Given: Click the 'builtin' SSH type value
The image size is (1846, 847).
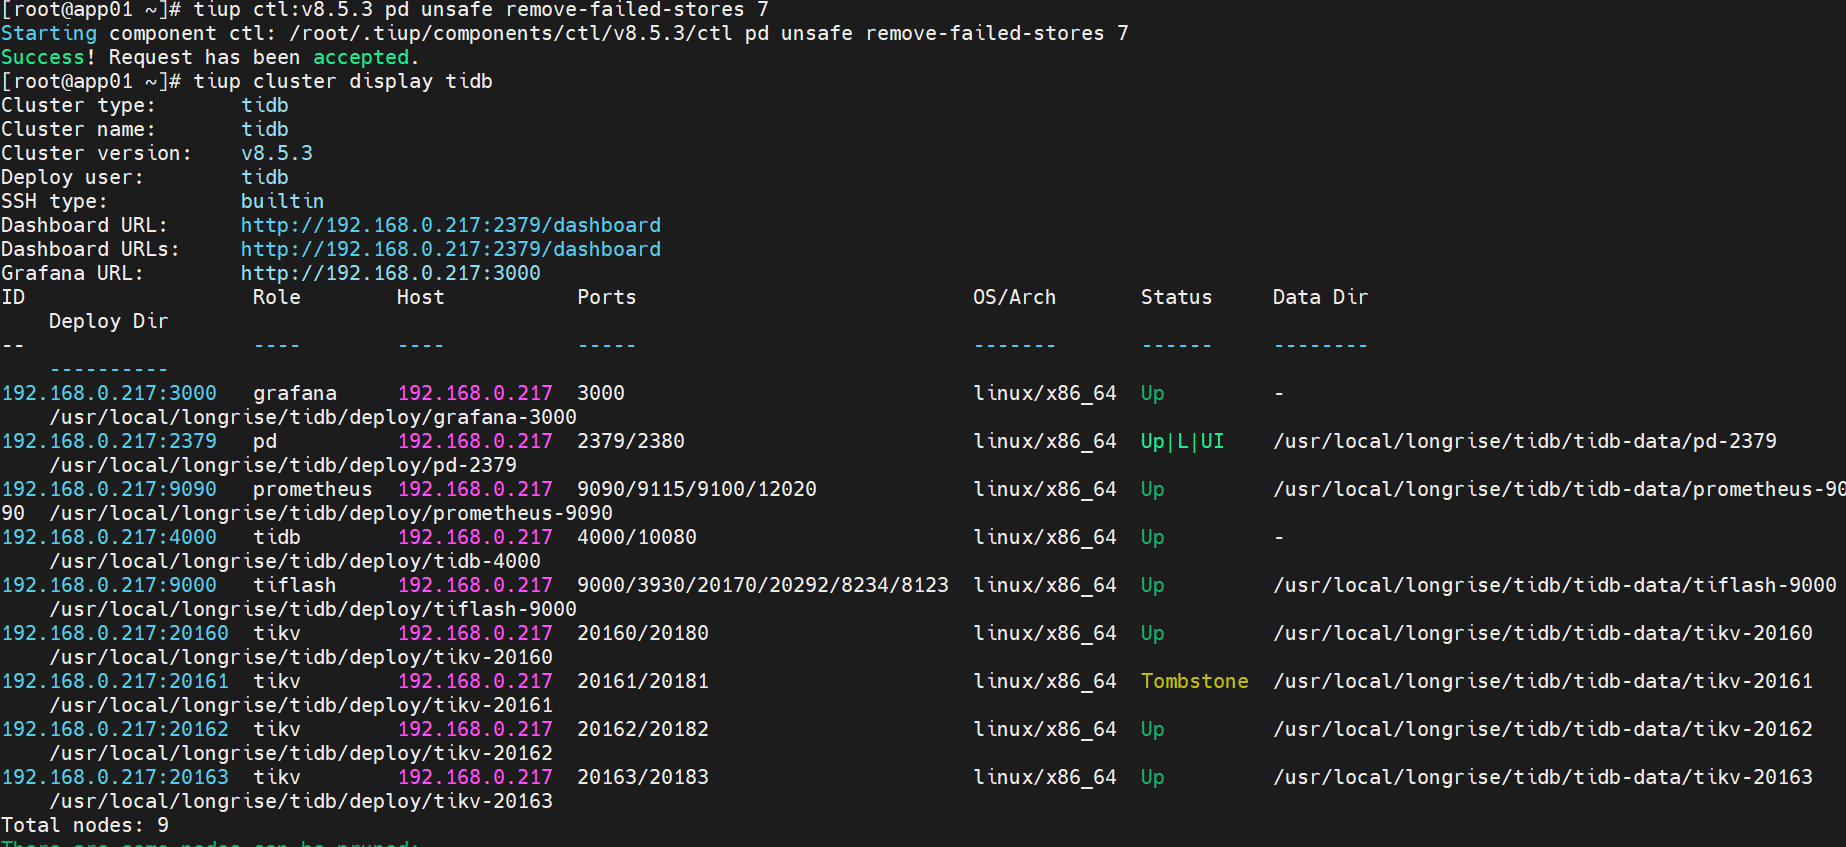Looking at the screenshot, I should (282, 201).
